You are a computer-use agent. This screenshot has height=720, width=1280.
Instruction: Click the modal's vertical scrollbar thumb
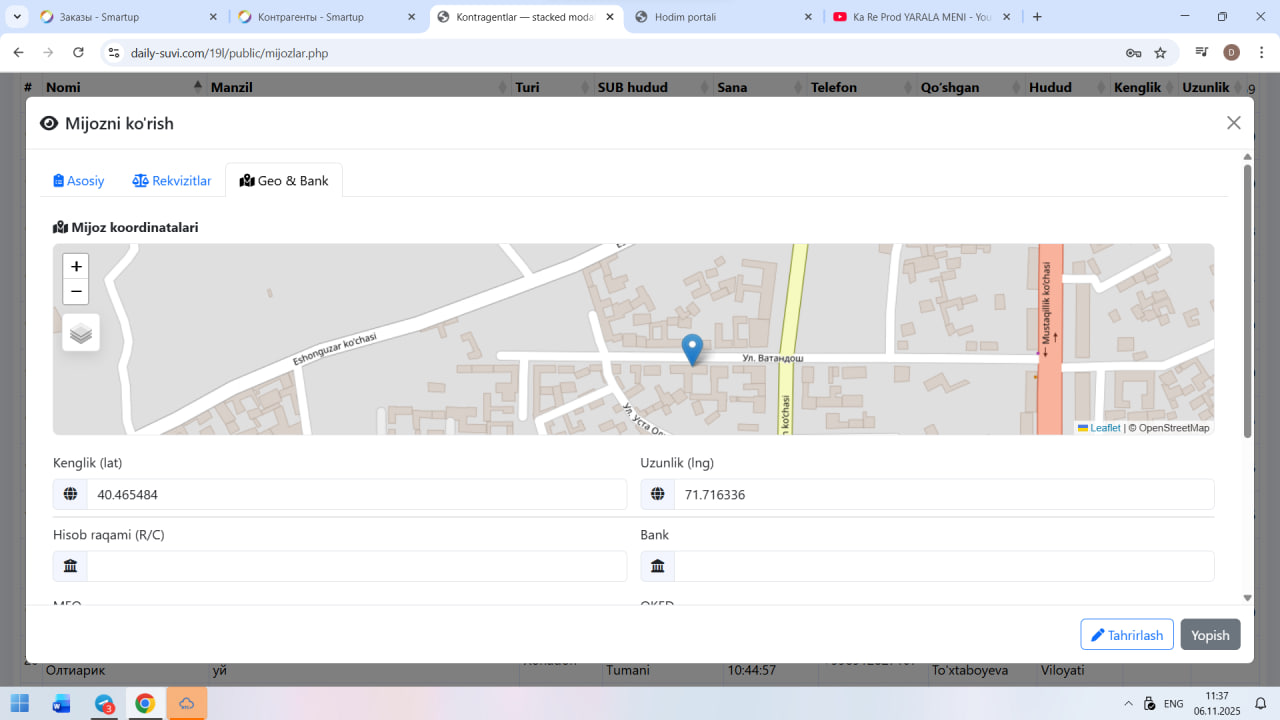tap(1247, 300)
